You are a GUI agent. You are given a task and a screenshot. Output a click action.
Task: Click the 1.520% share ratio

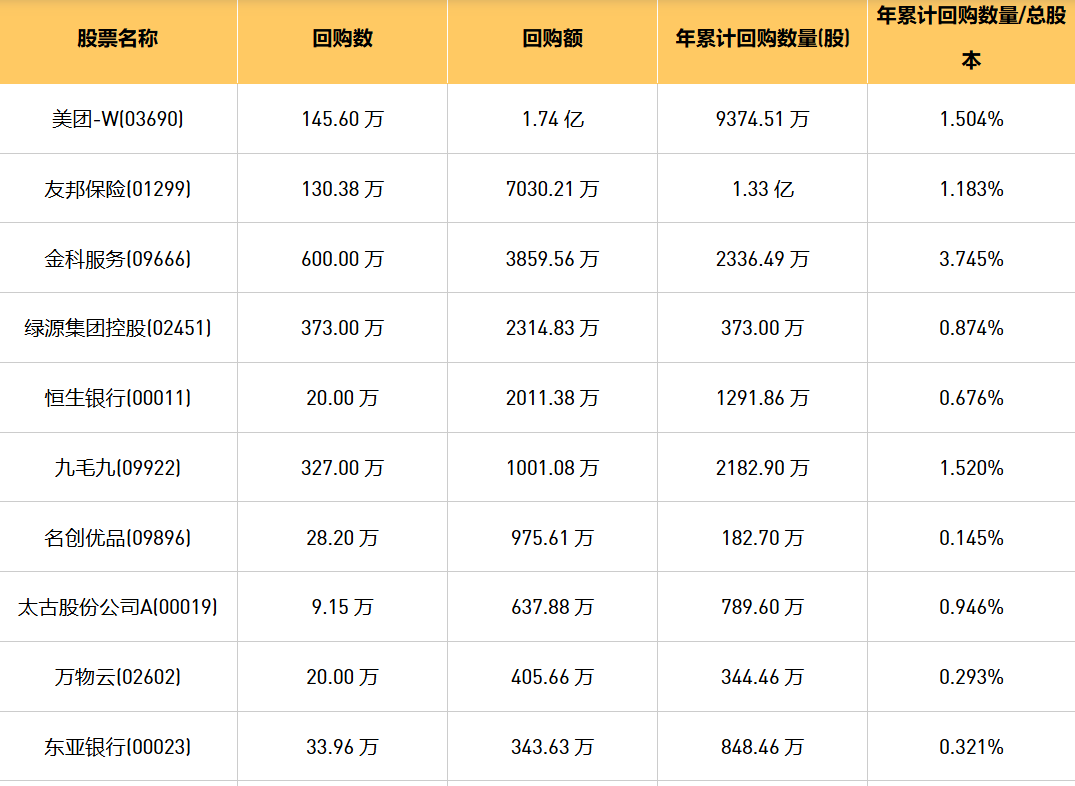[971, 468]
